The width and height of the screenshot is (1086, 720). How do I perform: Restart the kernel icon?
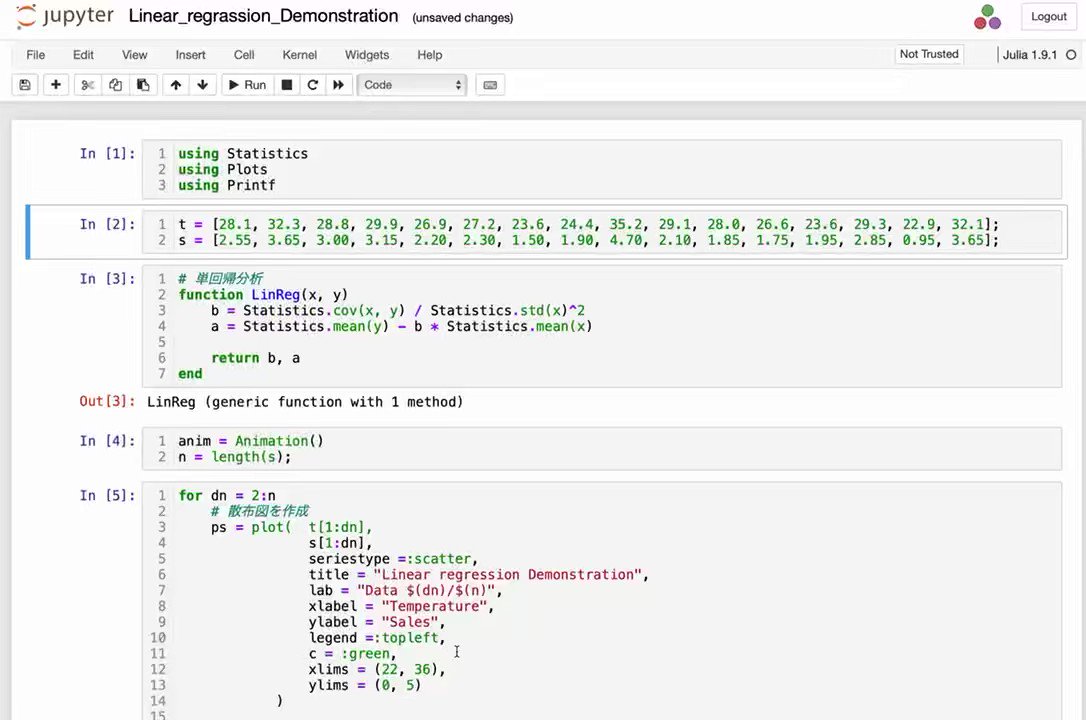(x=312, y=84)
